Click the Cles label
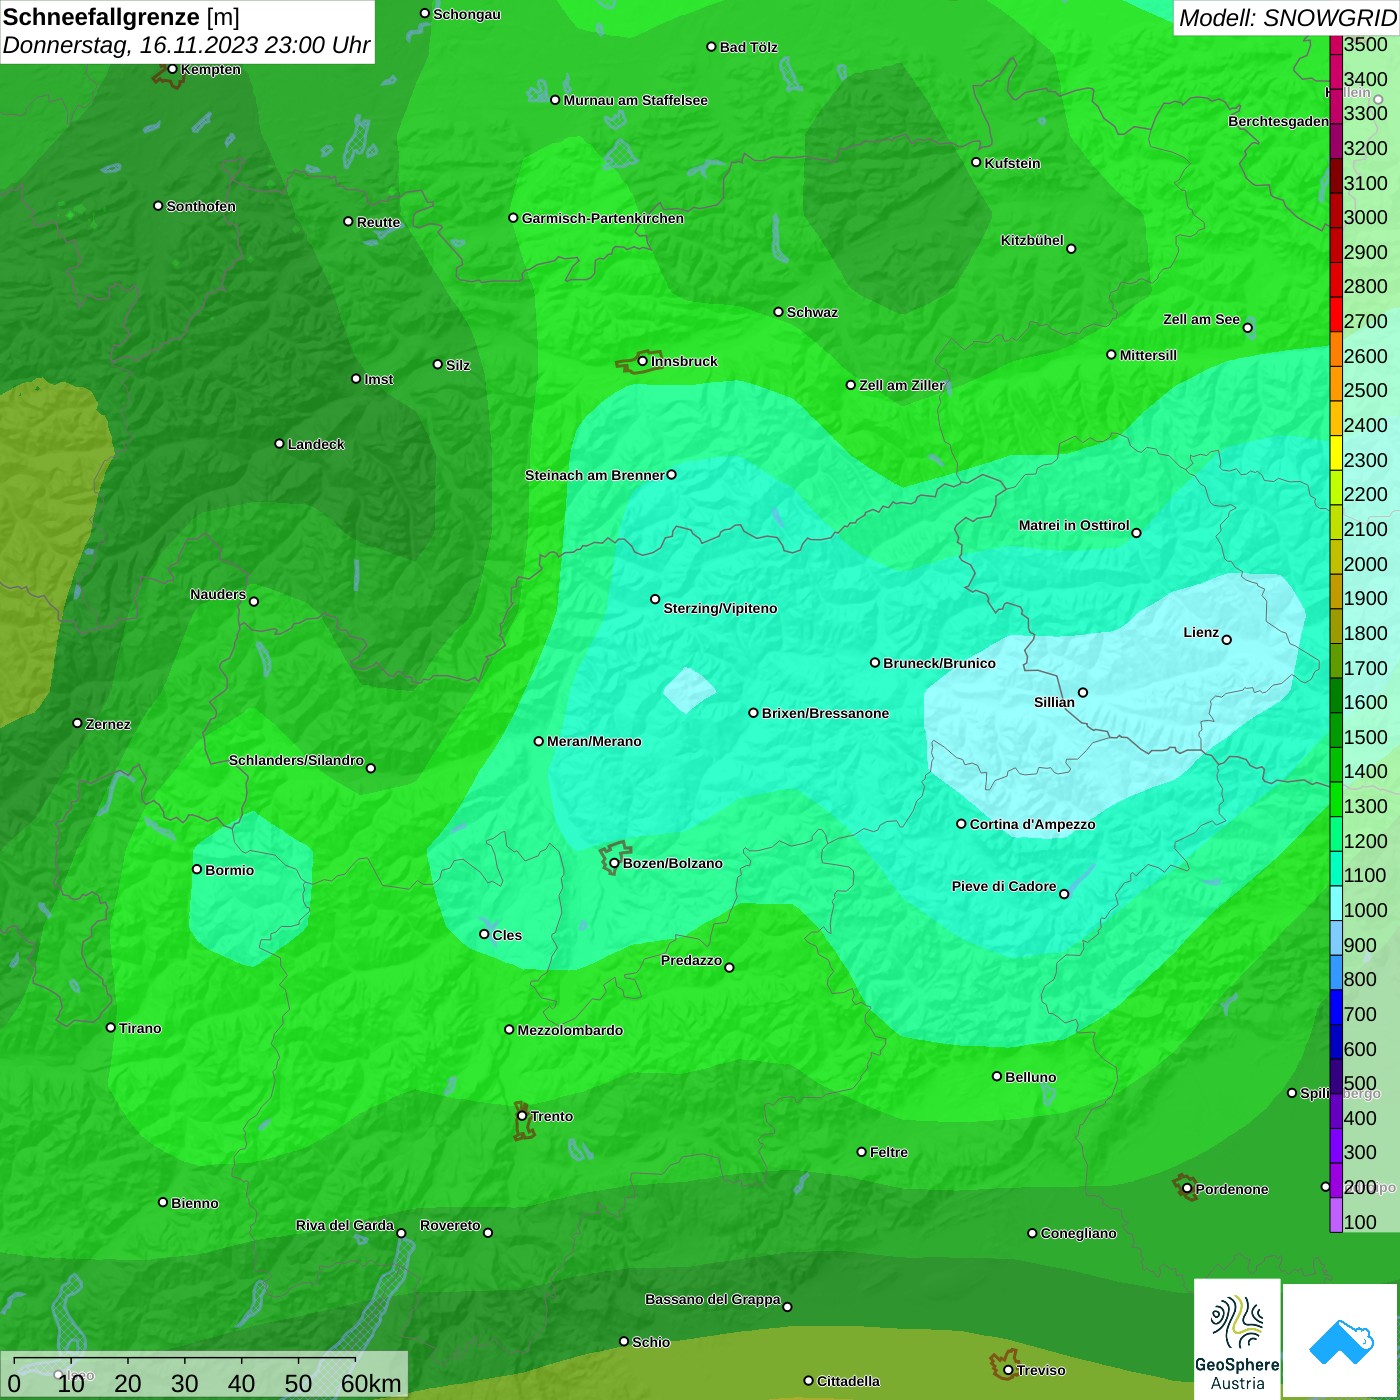Screen dimensions: 1400x1400 point(507,935)
